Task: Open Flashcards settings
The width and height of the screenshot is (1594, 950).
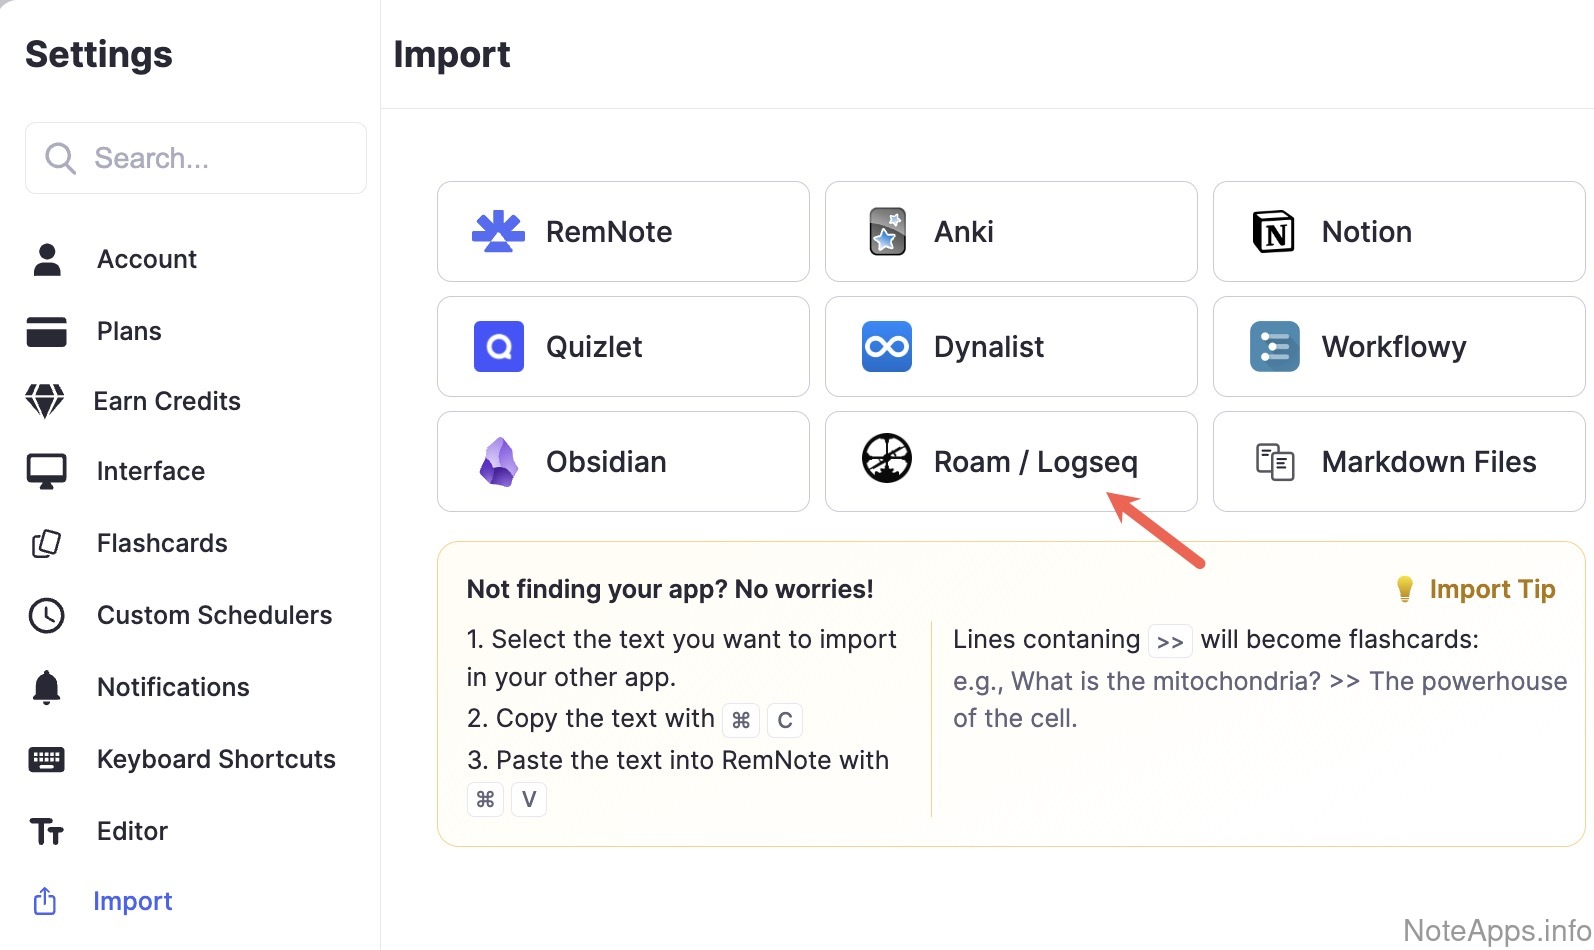Action: point(162,543)
